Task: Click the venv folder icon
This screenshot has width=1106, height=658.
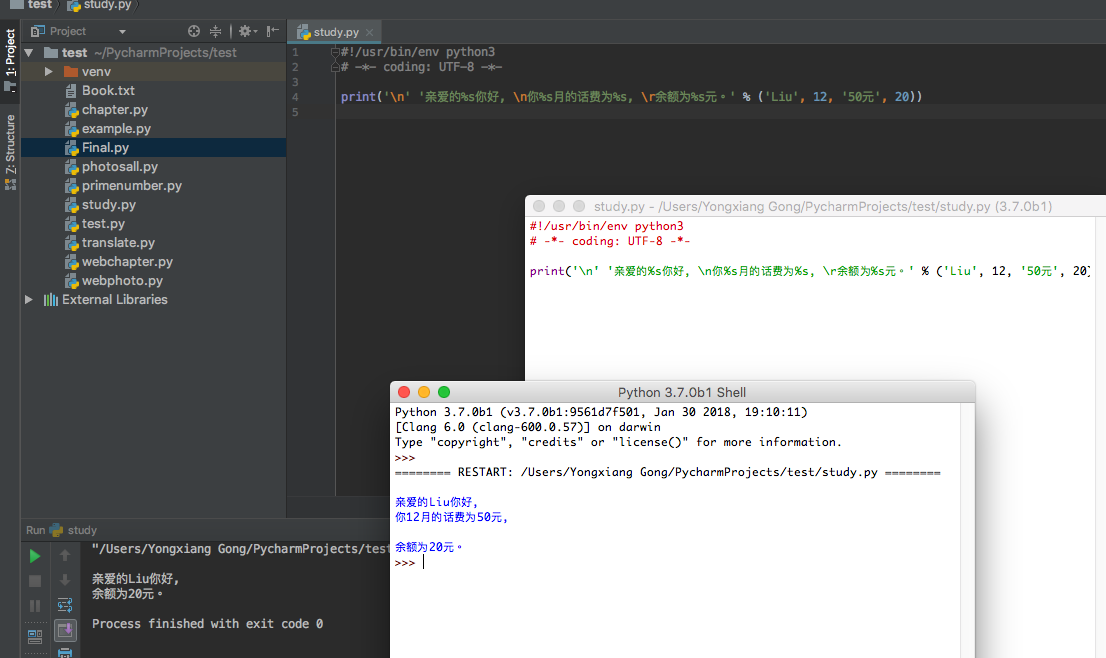Action: (71, 71)
